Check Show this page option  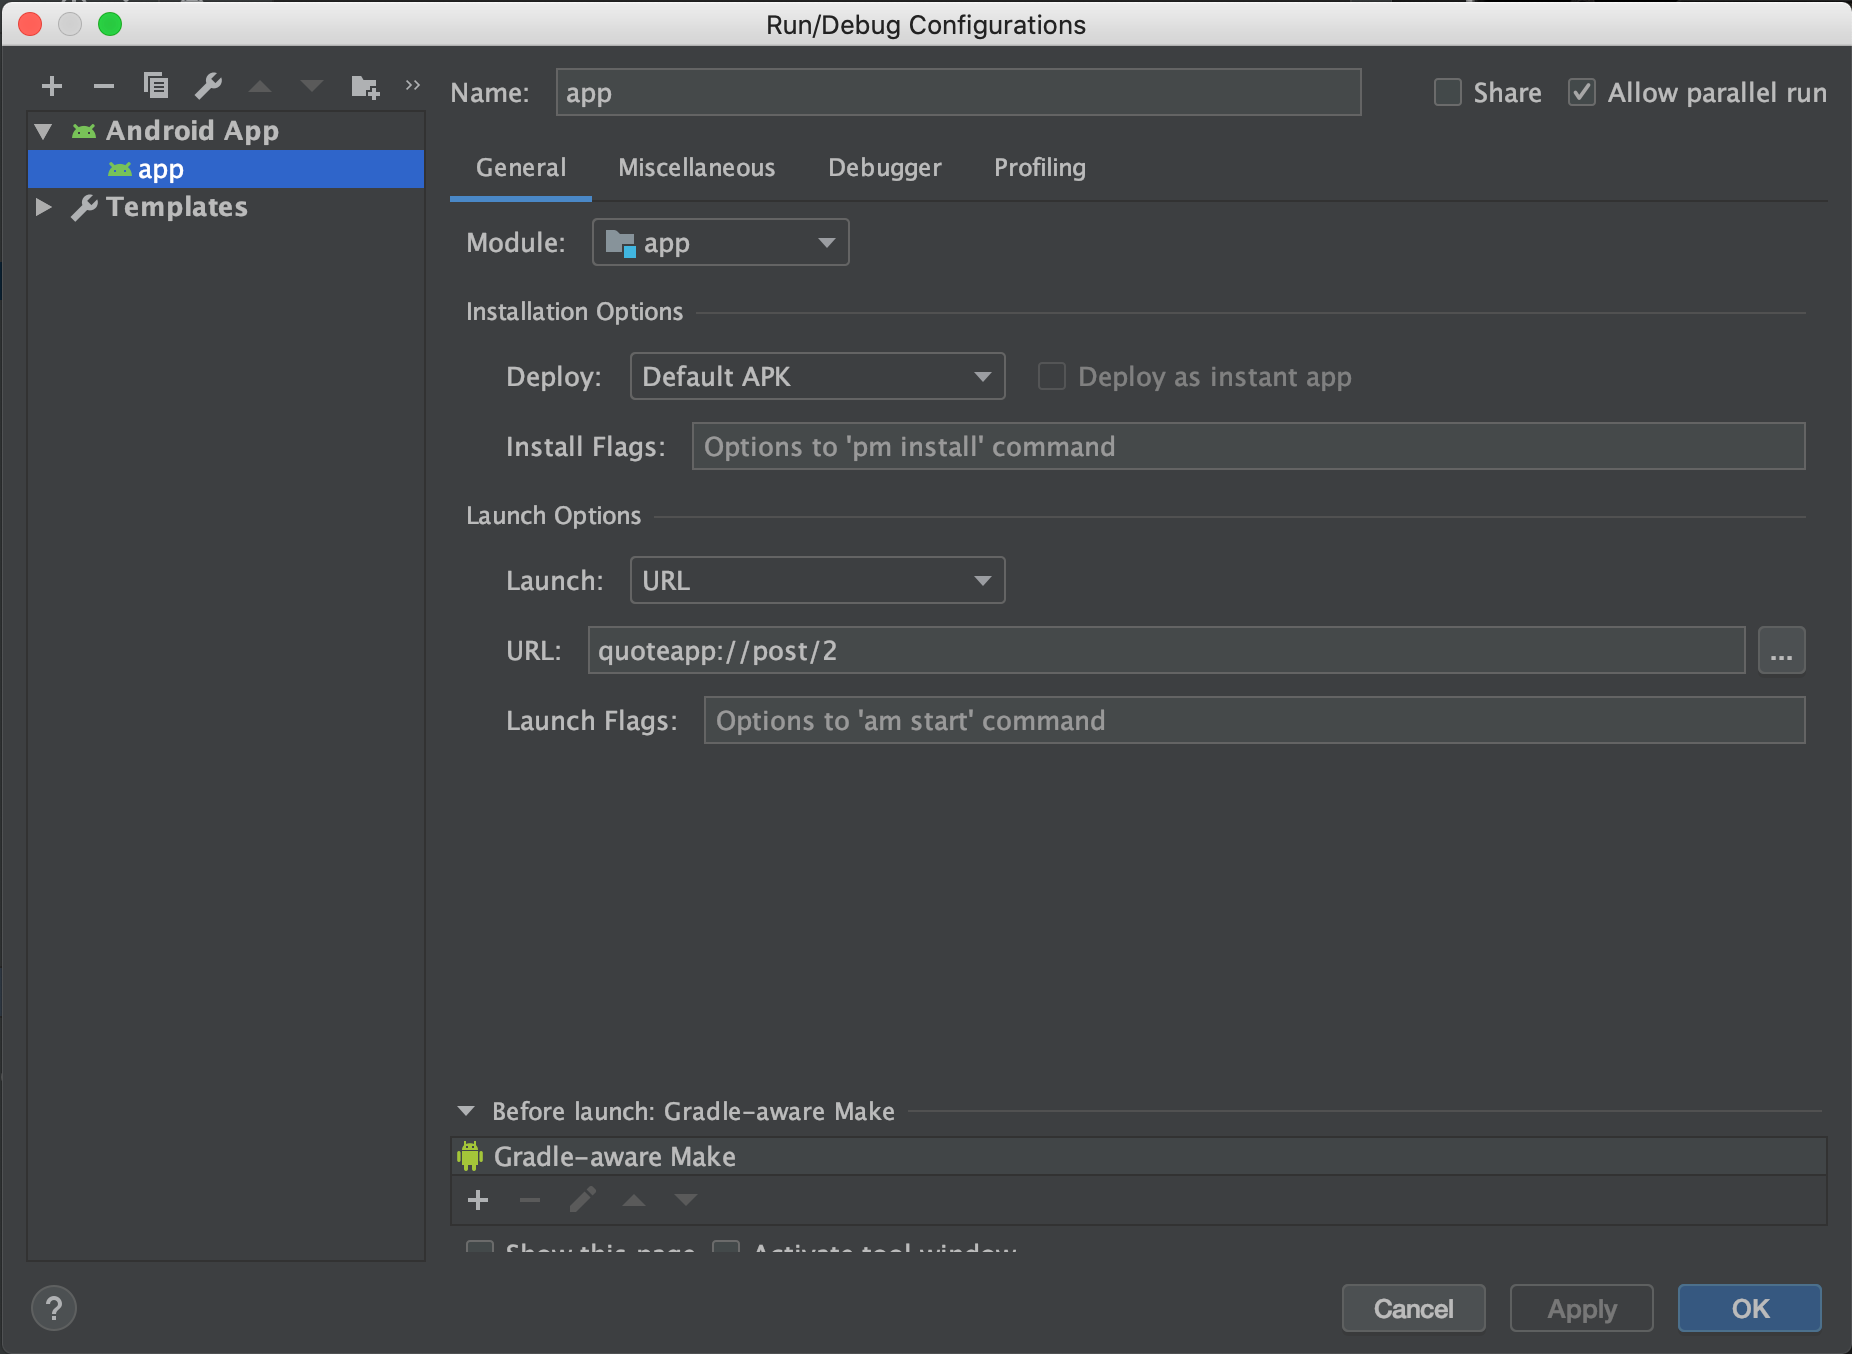click(479, 1248)
